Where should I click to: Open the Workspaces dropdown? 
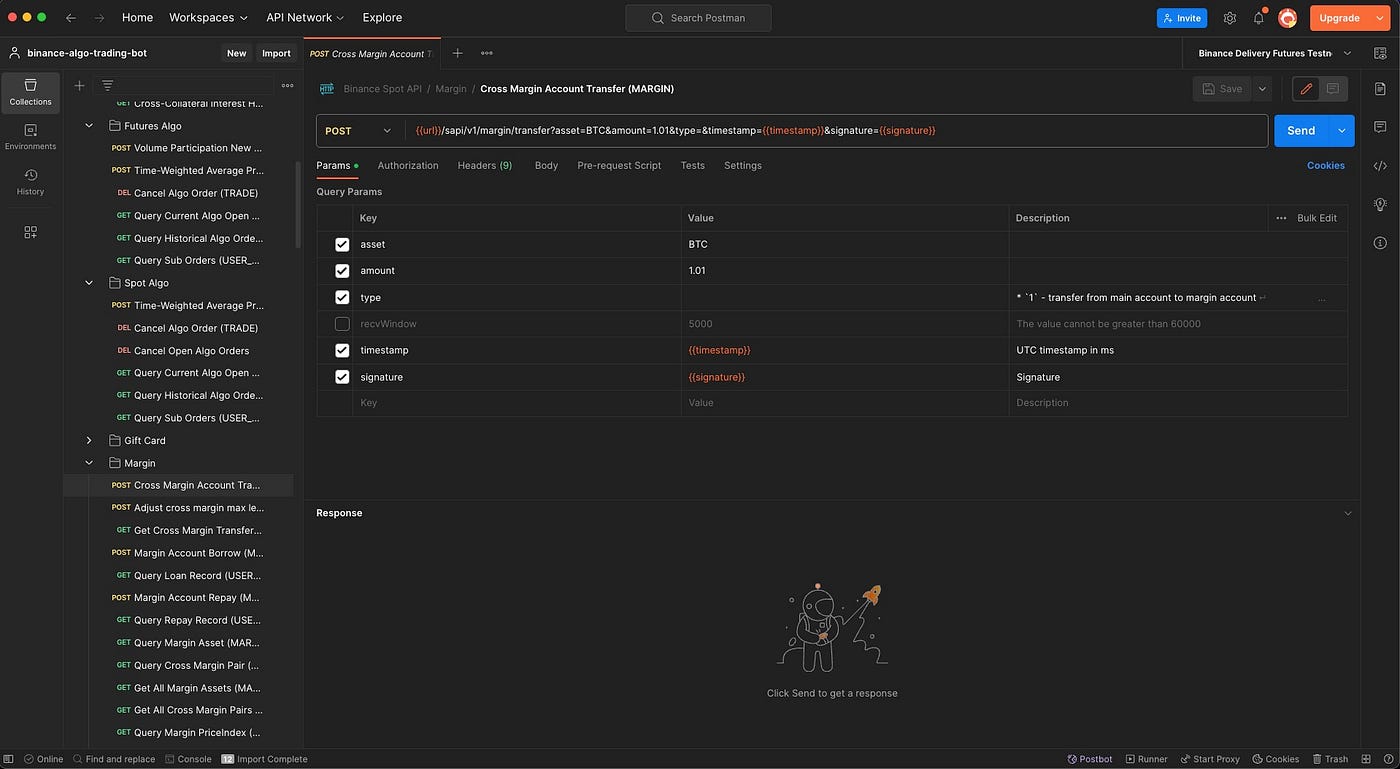click(x=208, y=18)
